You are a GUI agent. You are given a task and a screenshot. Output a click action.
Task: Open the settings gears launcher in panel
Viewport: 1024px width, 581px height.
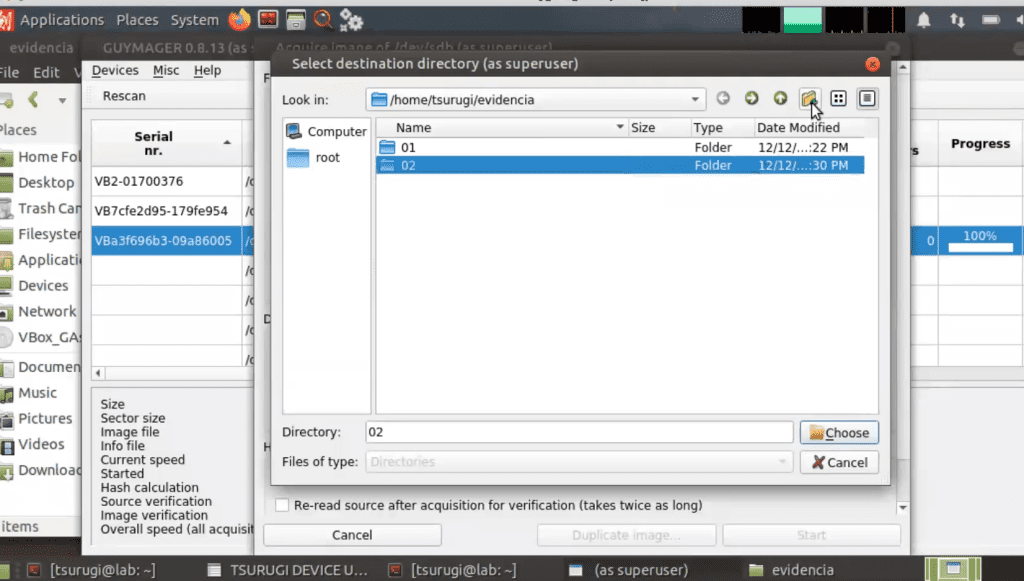(351, 20)
